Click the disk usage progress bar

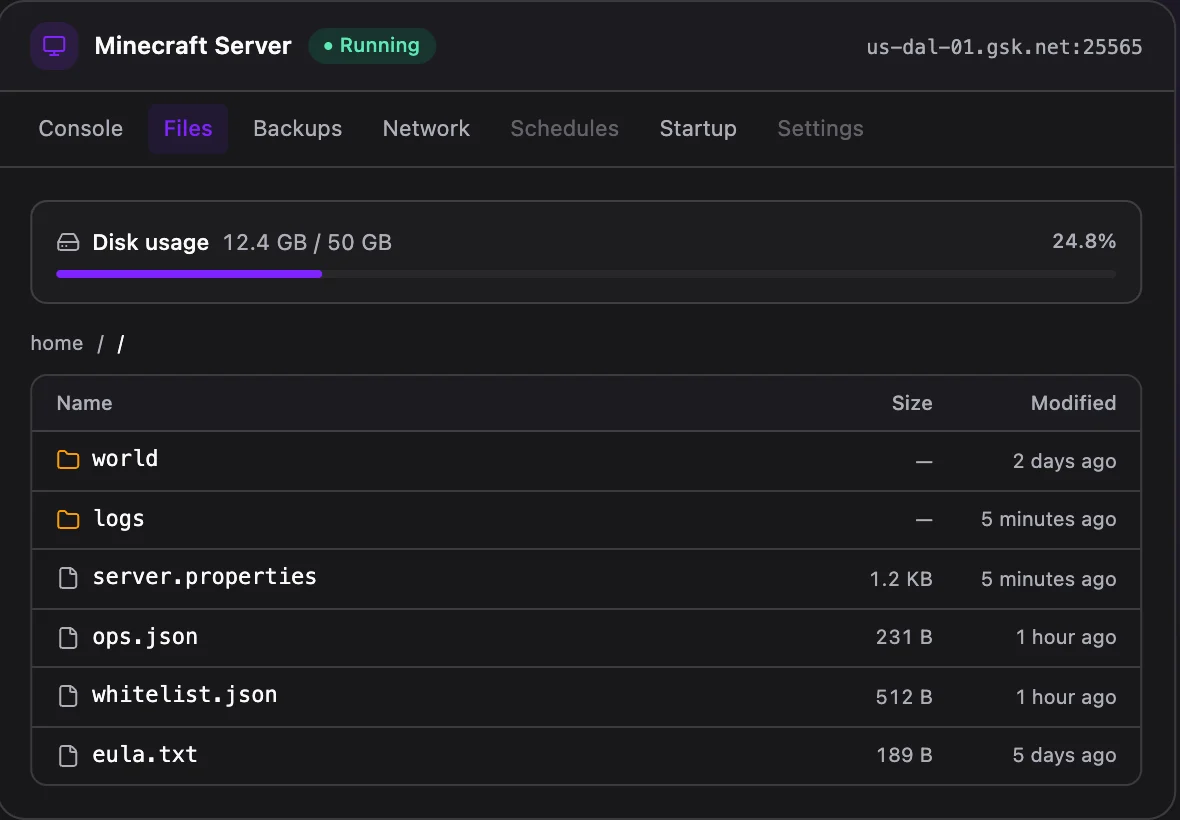586,274
